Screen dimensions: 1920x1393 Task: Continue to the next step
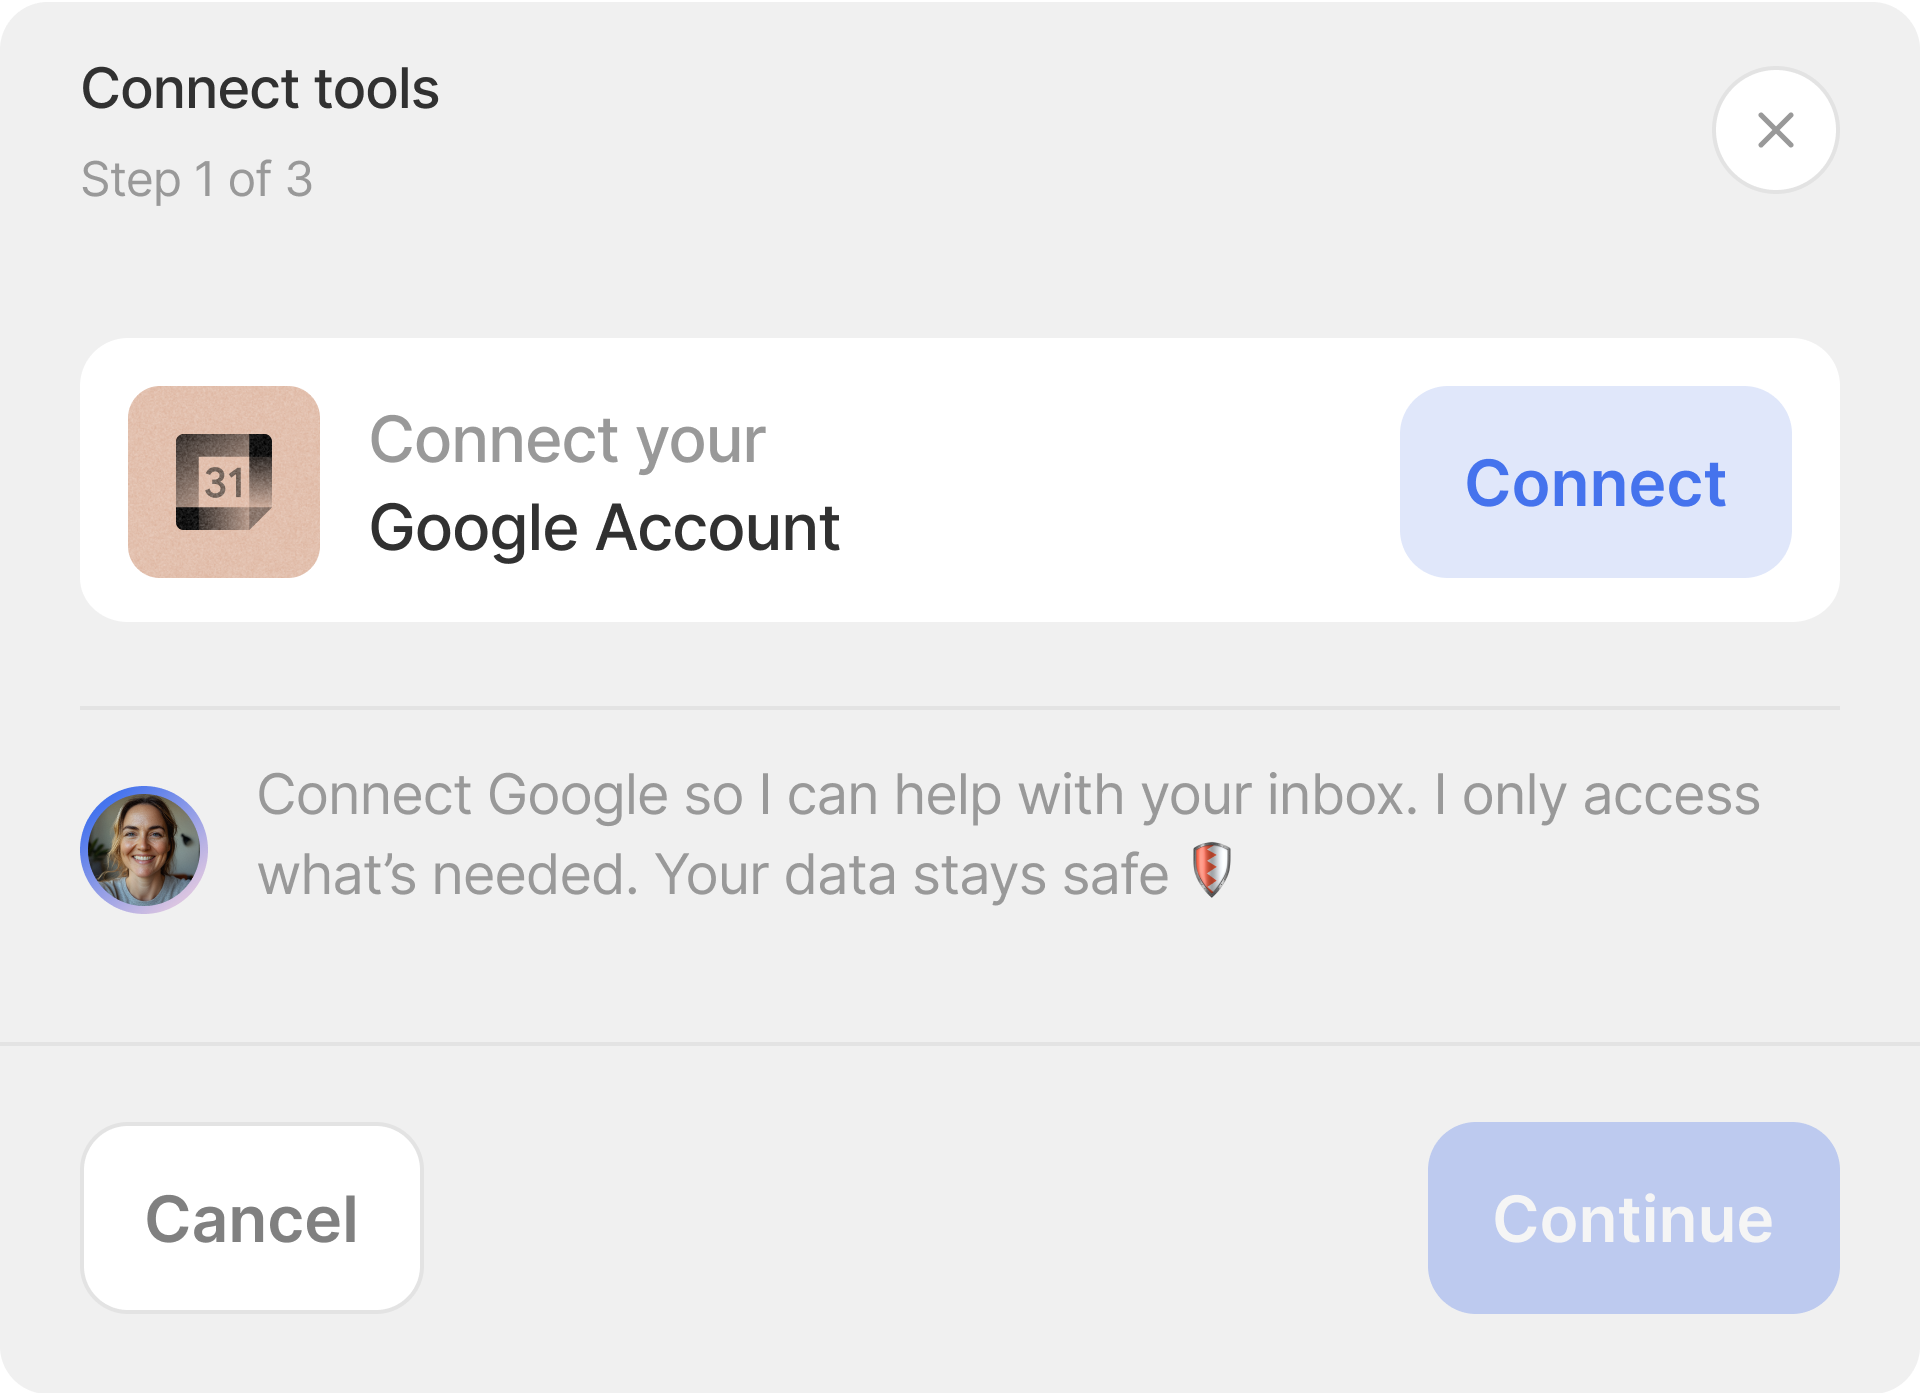(x=1633, y=1218)
